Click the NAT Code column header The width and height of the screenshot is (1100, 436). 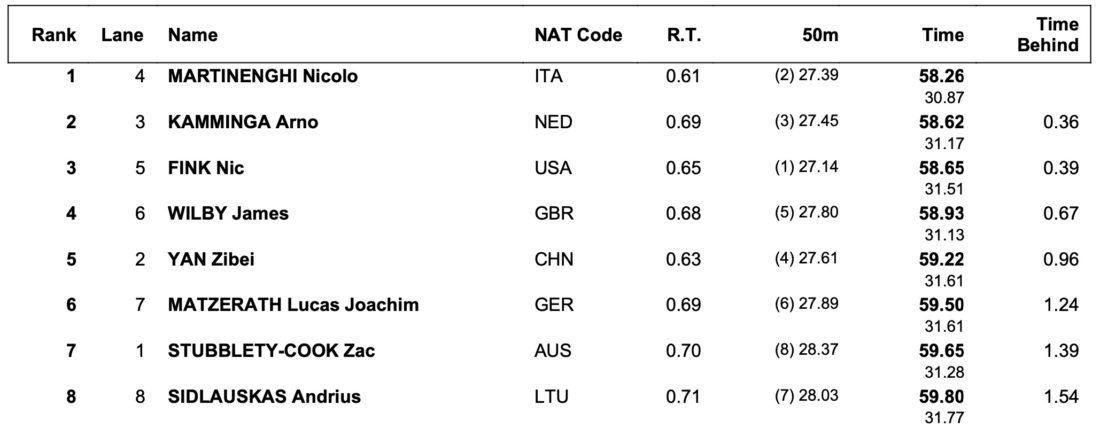tap(578, 35)
